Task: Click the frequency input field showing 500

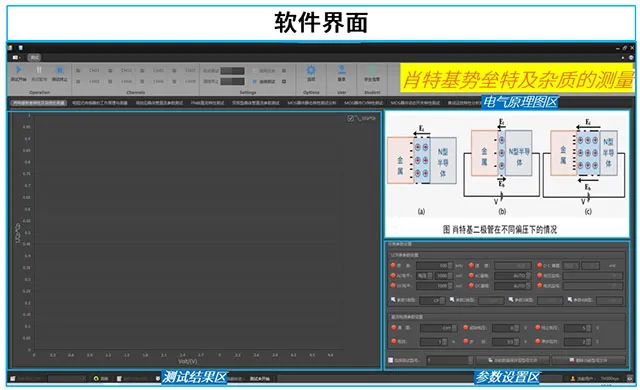Action: pyautogui.click(x=435, y=266)
